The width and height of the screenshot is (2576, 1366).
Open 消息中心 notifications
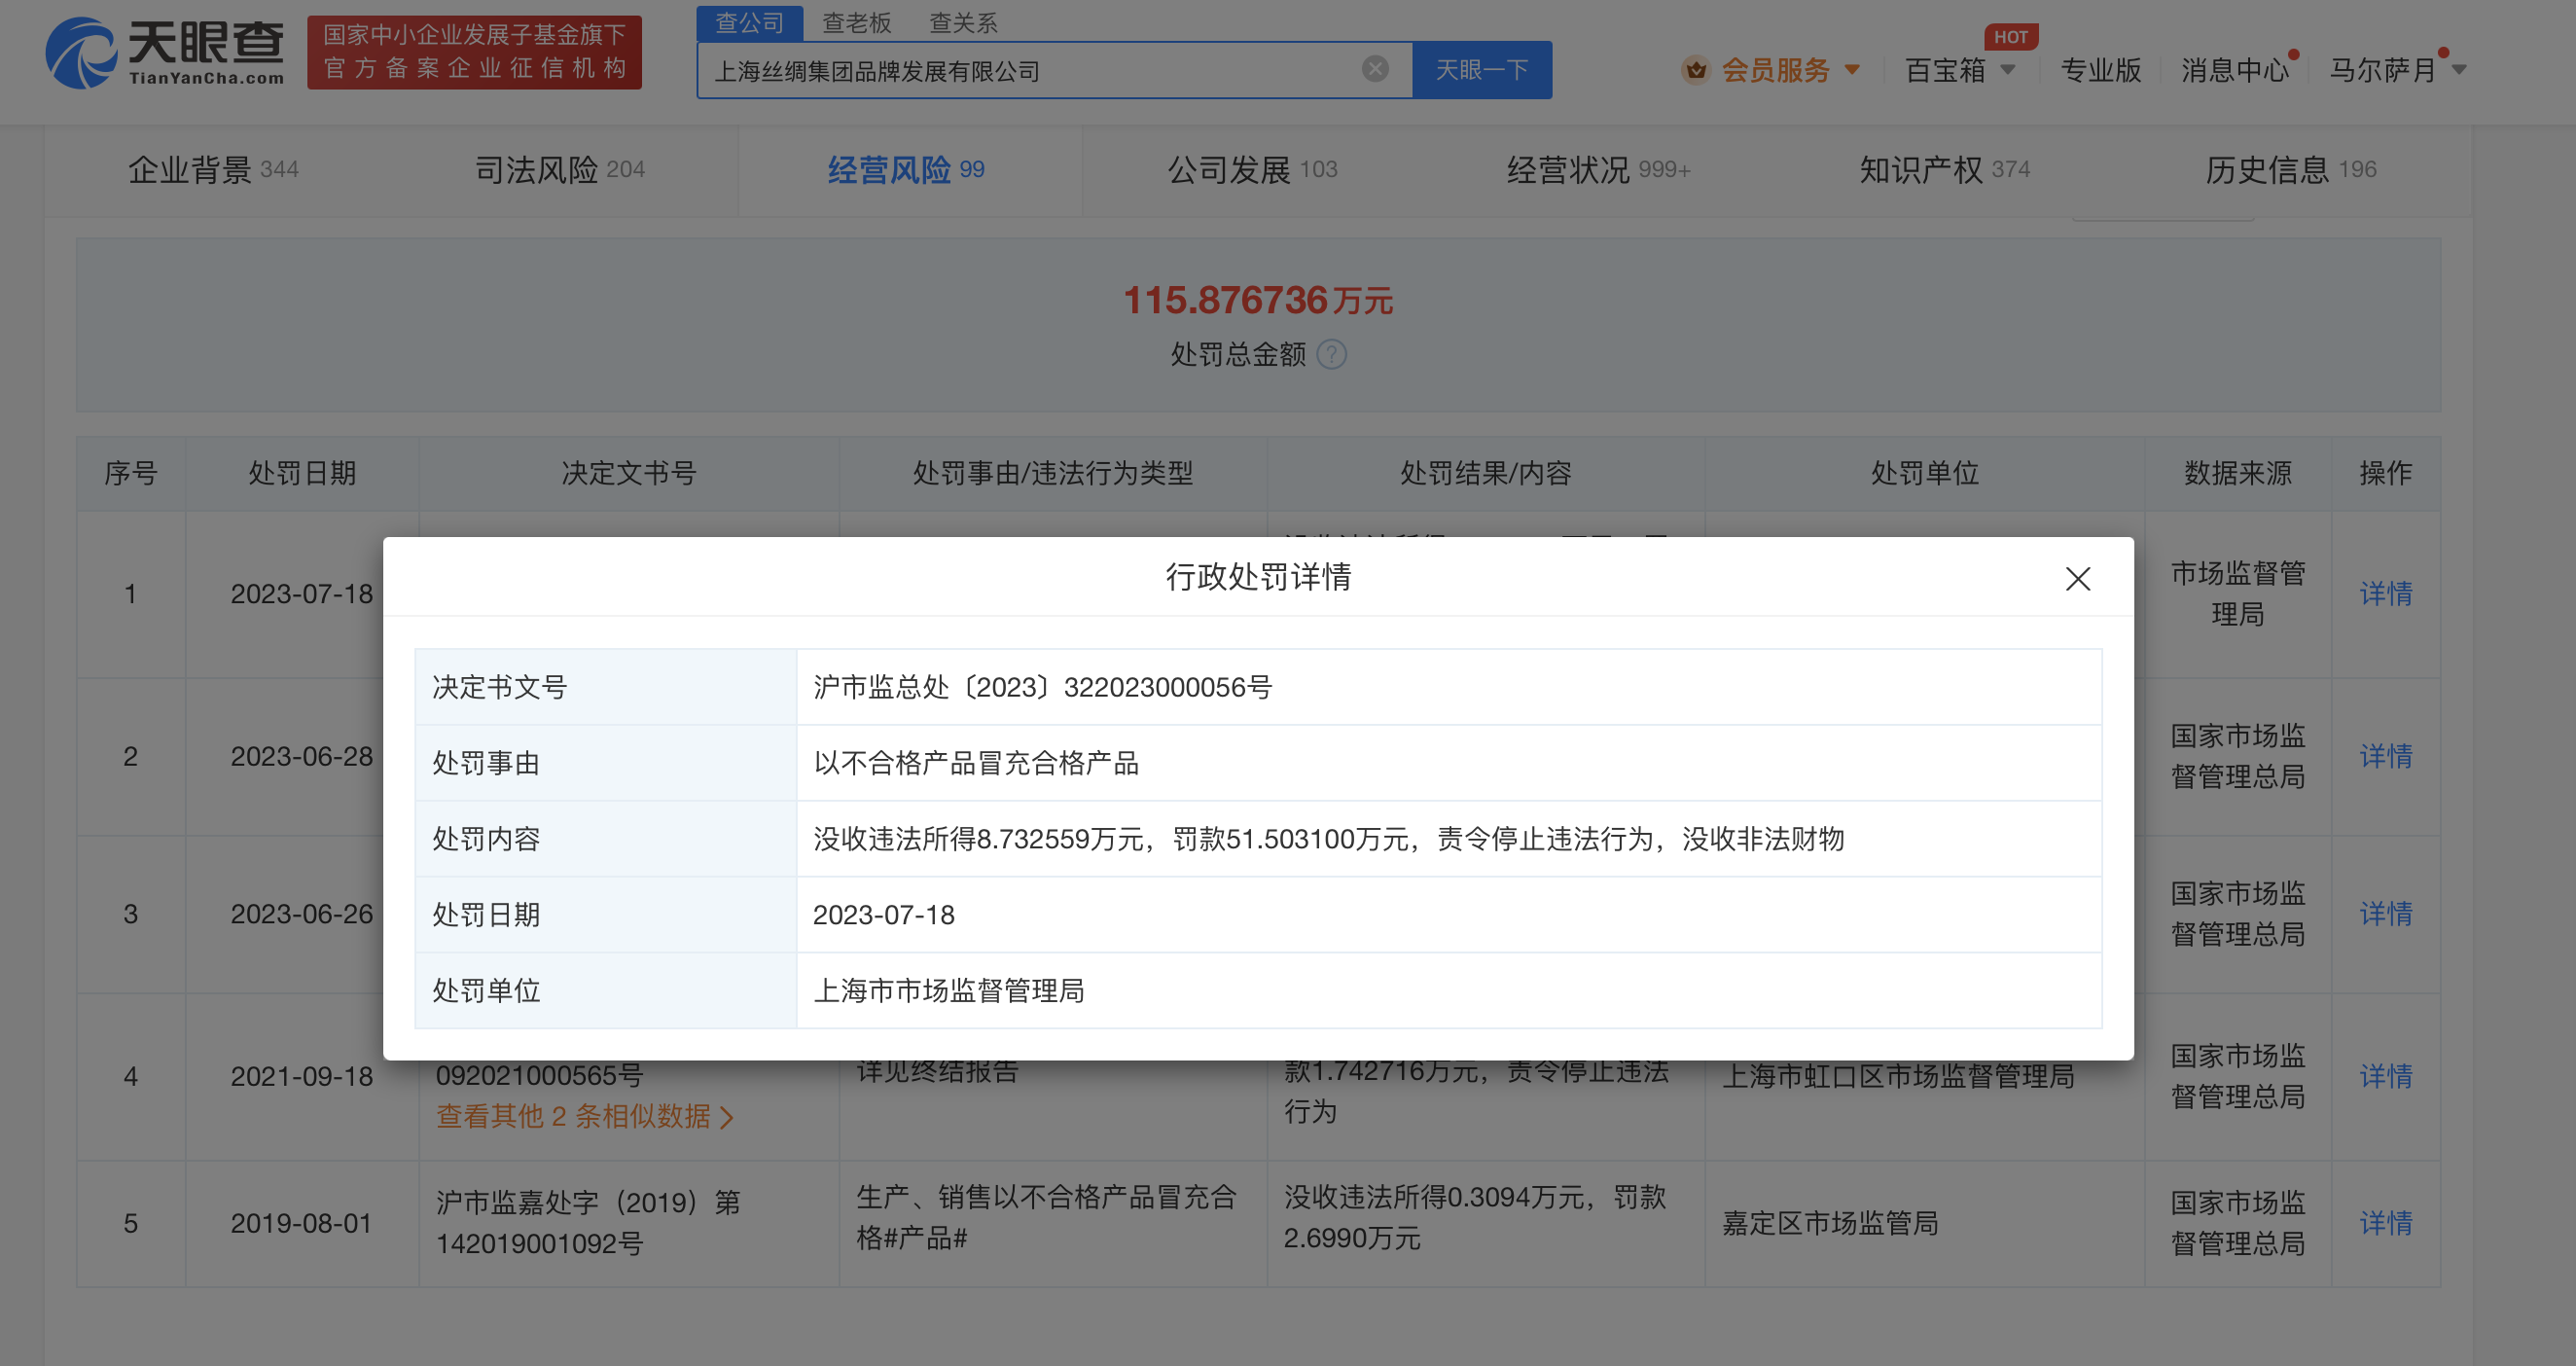click(x=2234, y=70)
